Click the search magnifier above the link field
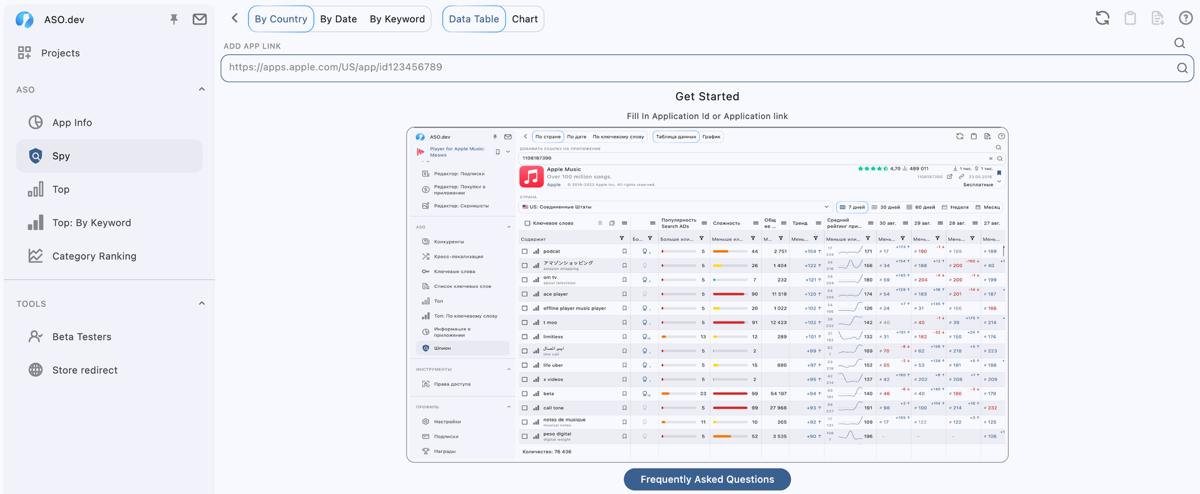Image resolution: width=1200 pixels, height=494 pixels. tap(1179, 43)
